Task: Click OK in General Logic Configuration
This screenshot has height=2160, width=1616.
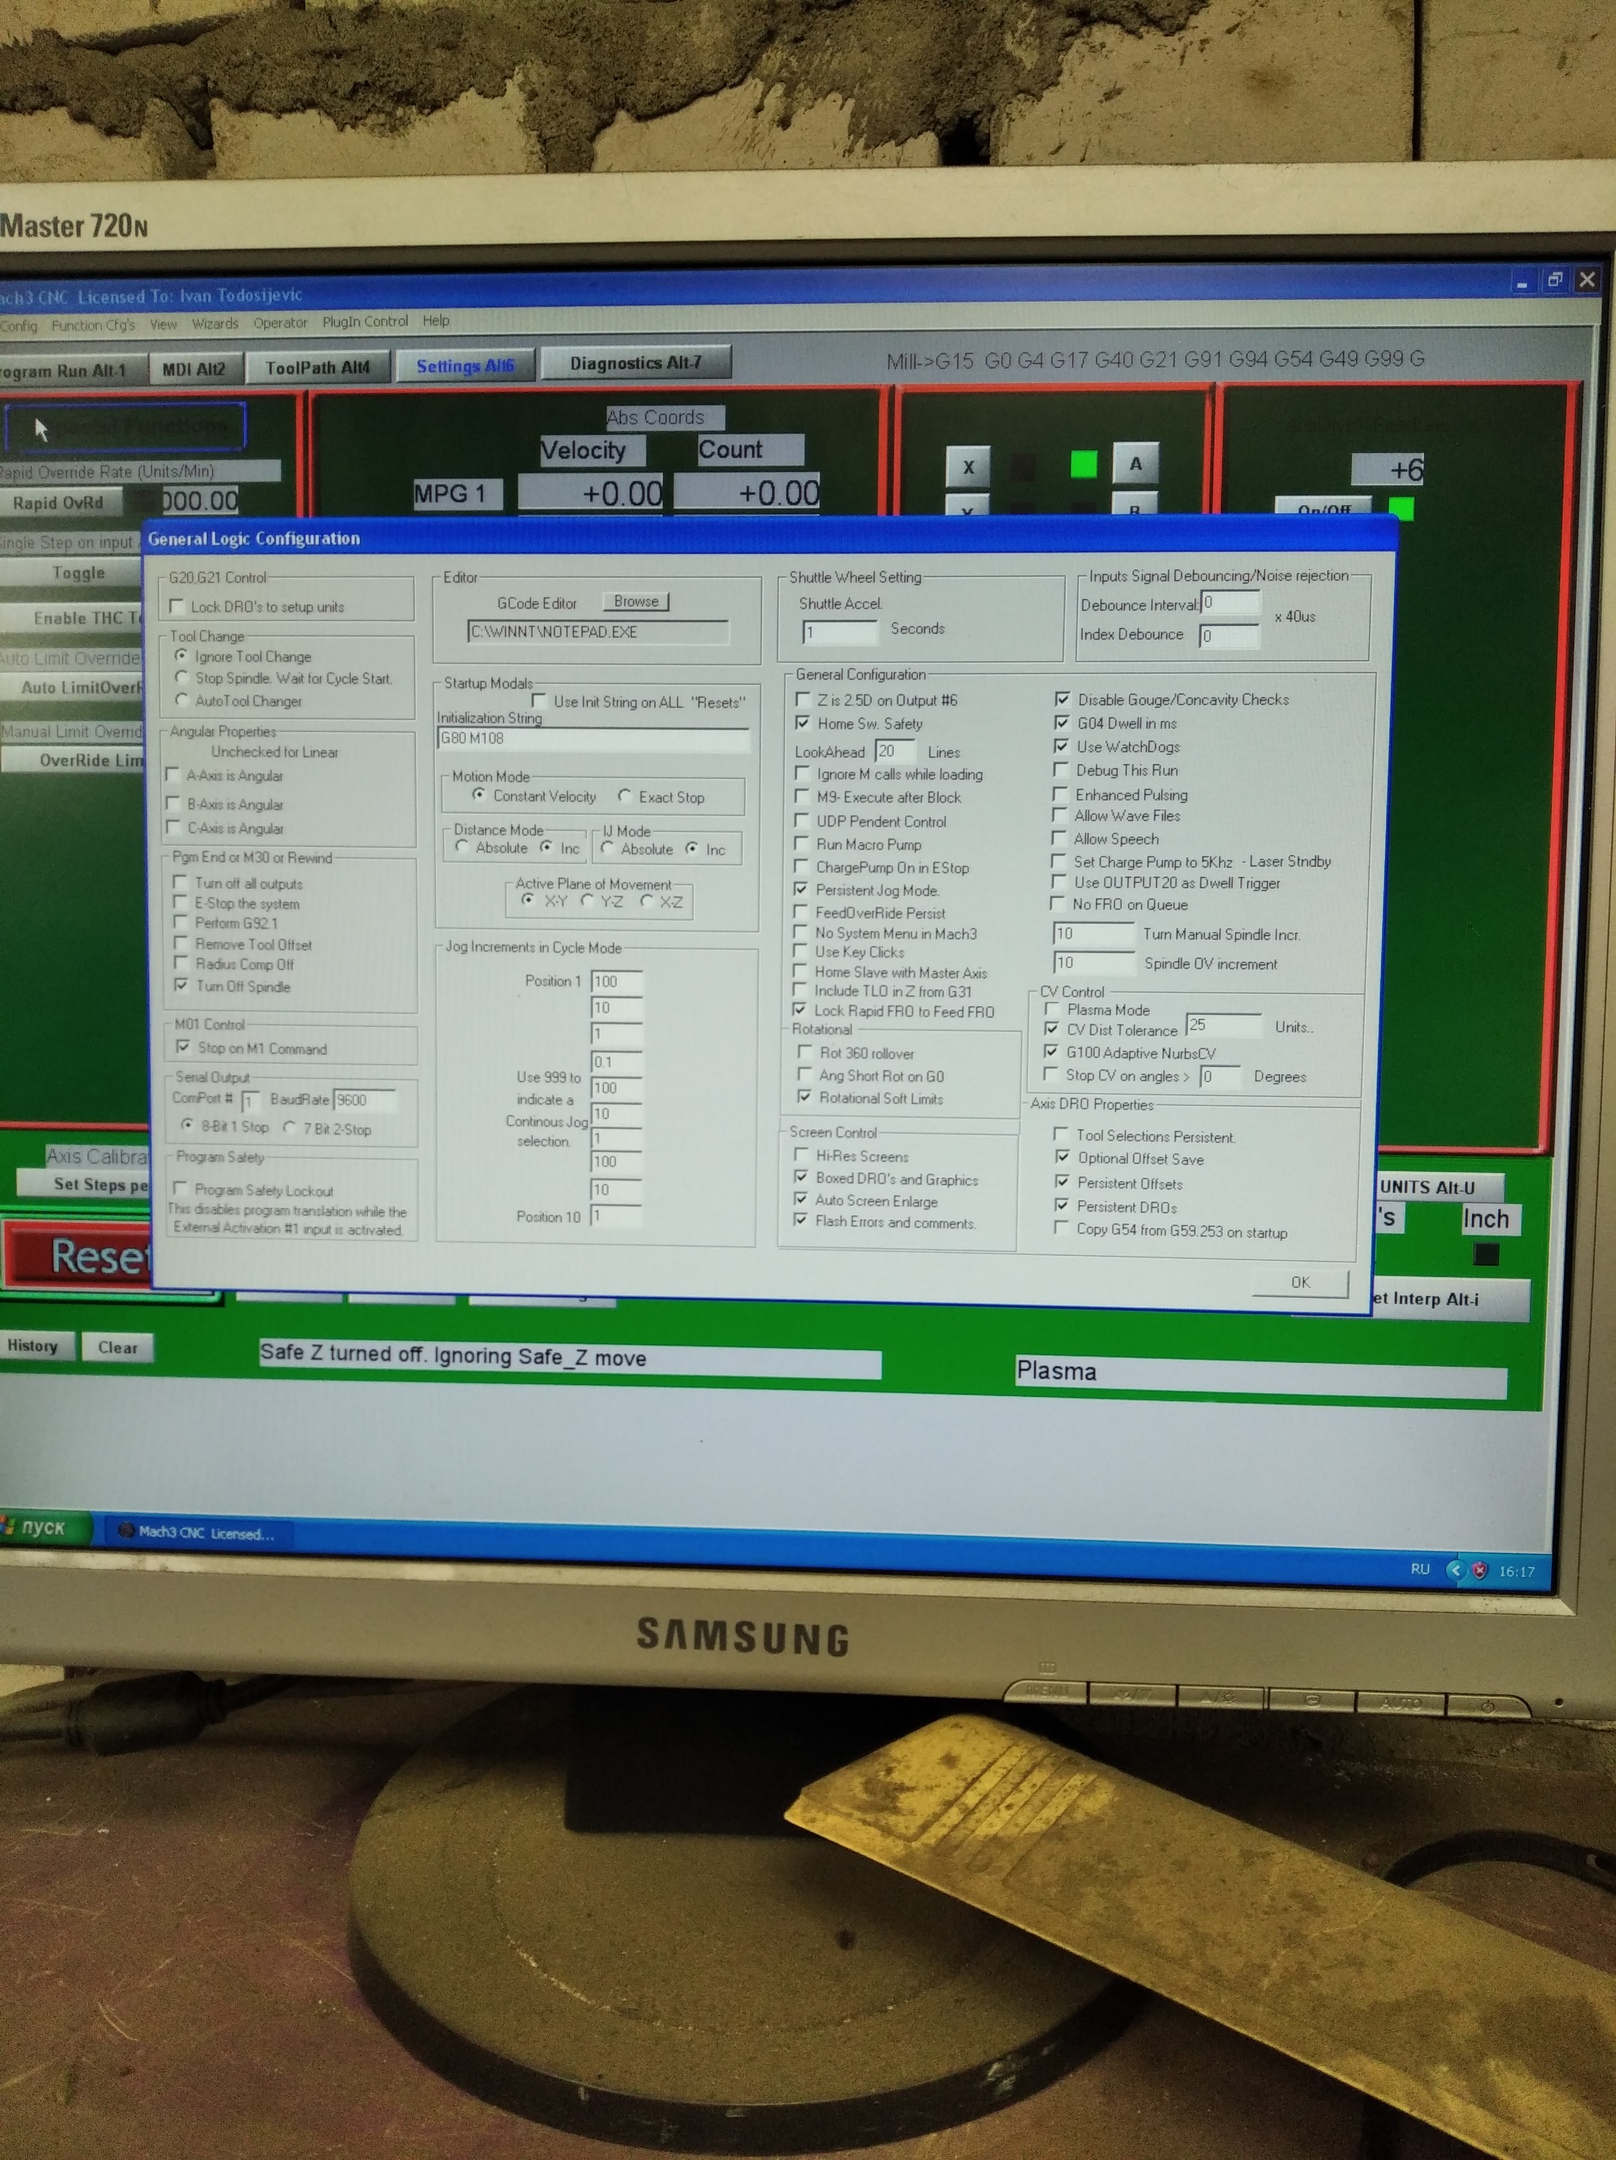Action: point(1300,1282)
